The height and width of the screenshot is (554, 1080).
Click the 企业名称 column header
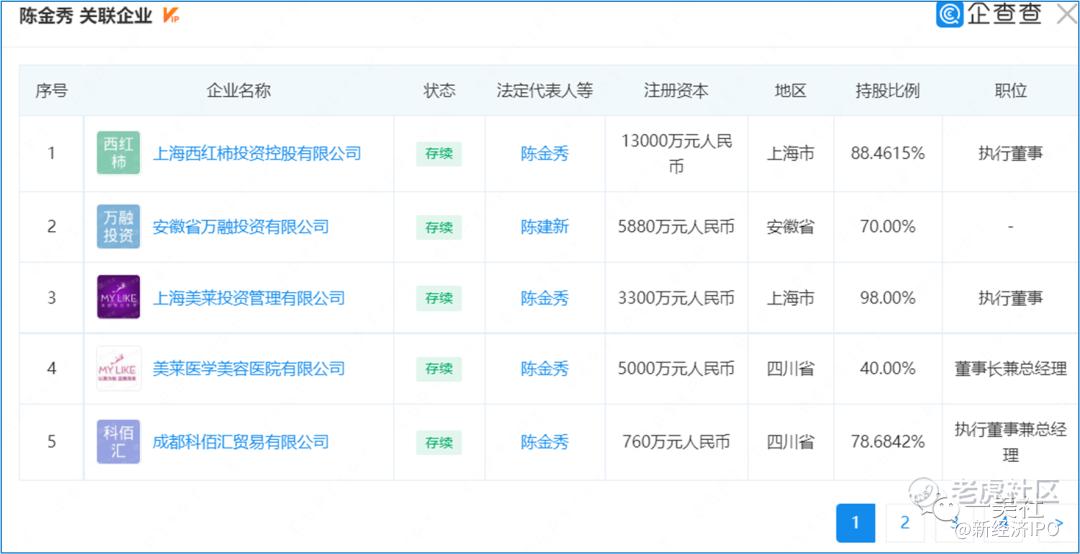click(x=239, y=91)
